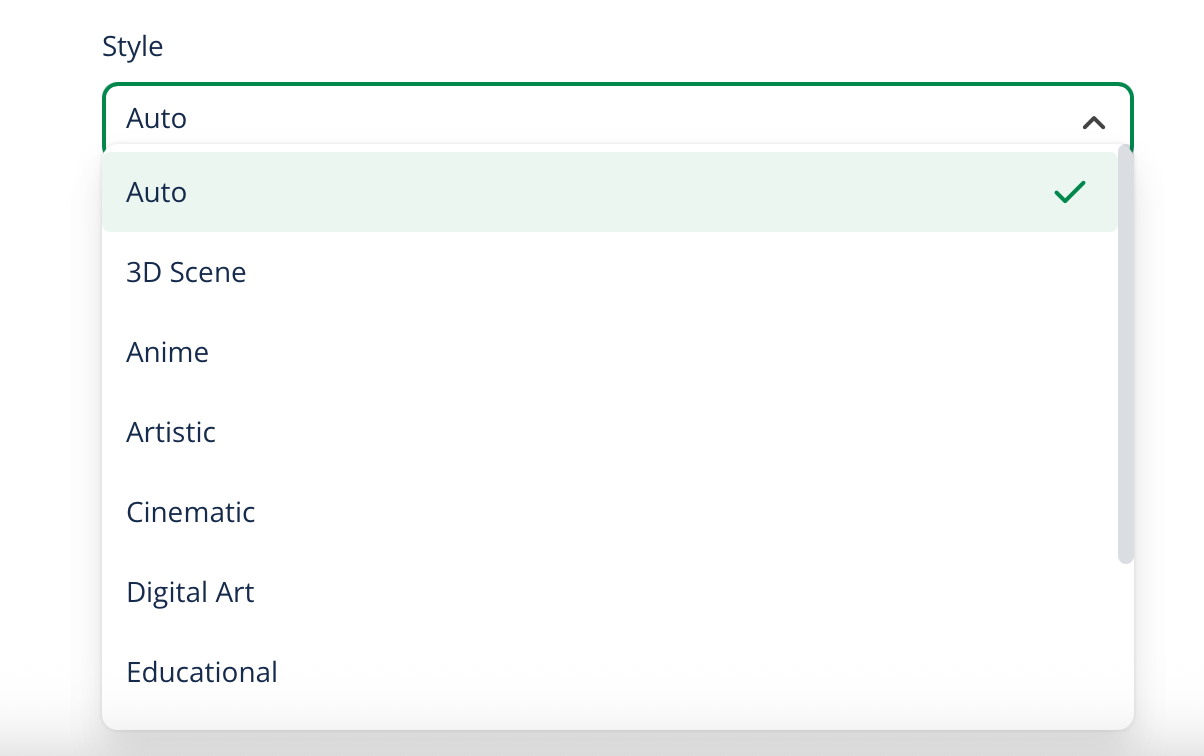
Task: Click the scrollbar track below the thumb
Action: click(x=1125, y=640)
